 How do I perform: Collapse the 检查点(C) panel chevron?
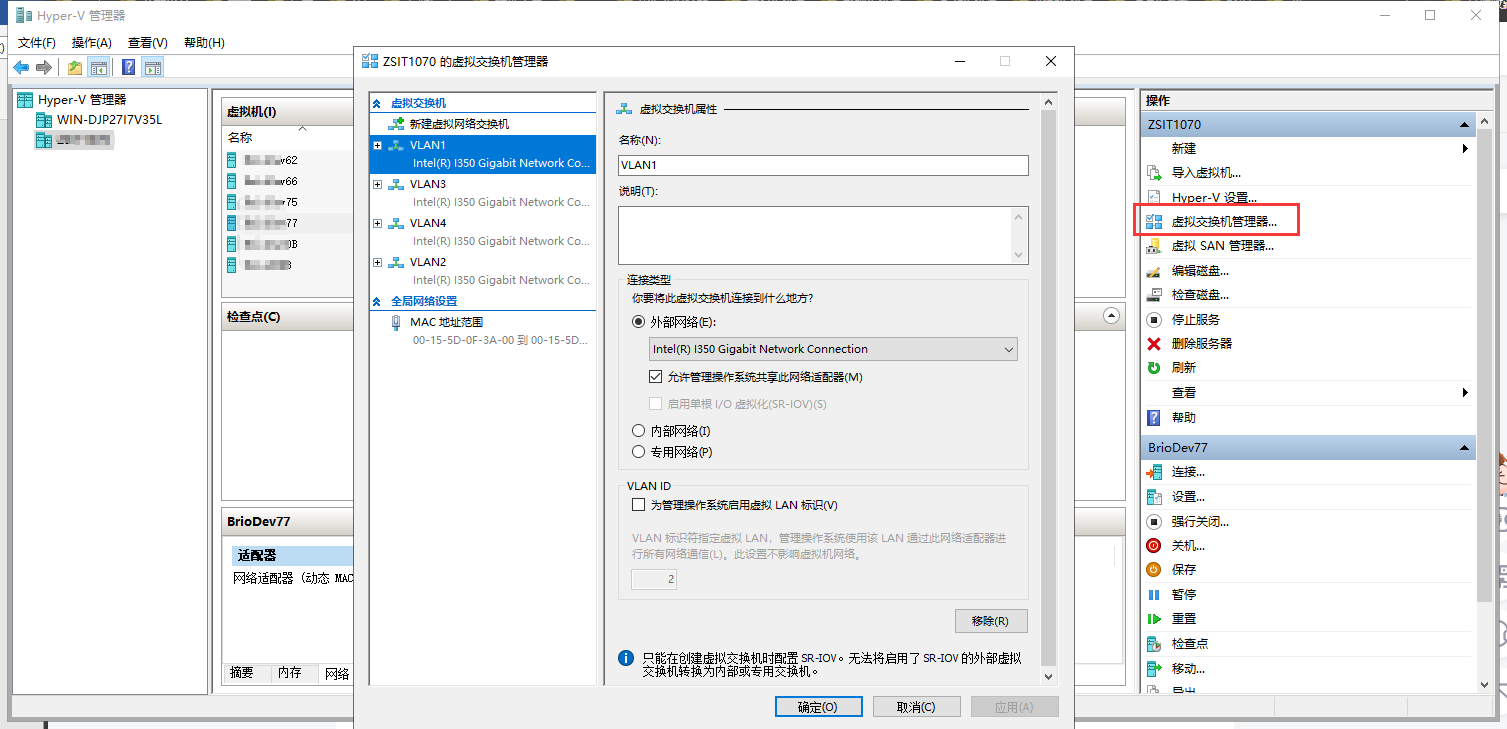pos(1111,315)
